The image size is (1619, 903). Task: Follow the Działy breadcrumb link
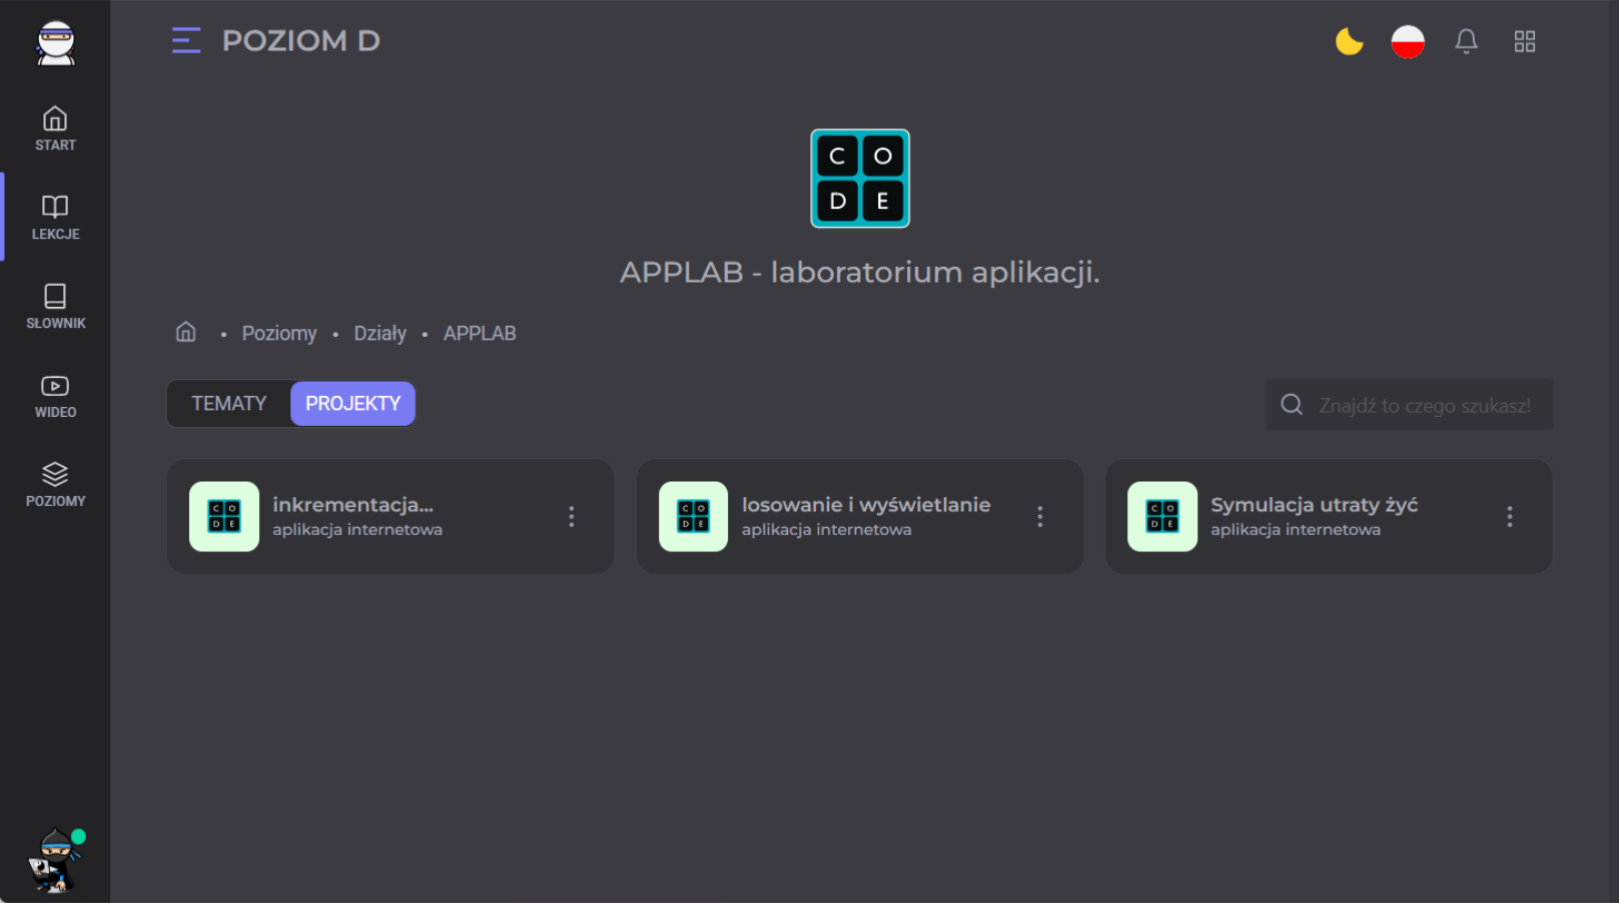point(380,333)
